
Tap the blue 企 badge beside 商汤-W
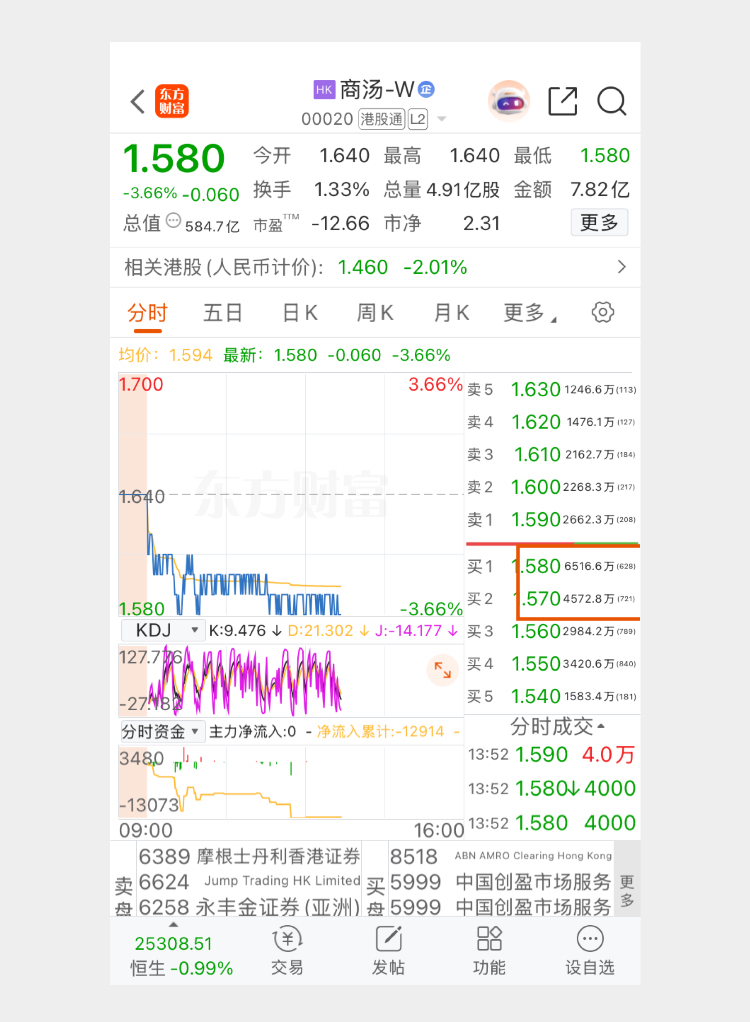point(426,89)
